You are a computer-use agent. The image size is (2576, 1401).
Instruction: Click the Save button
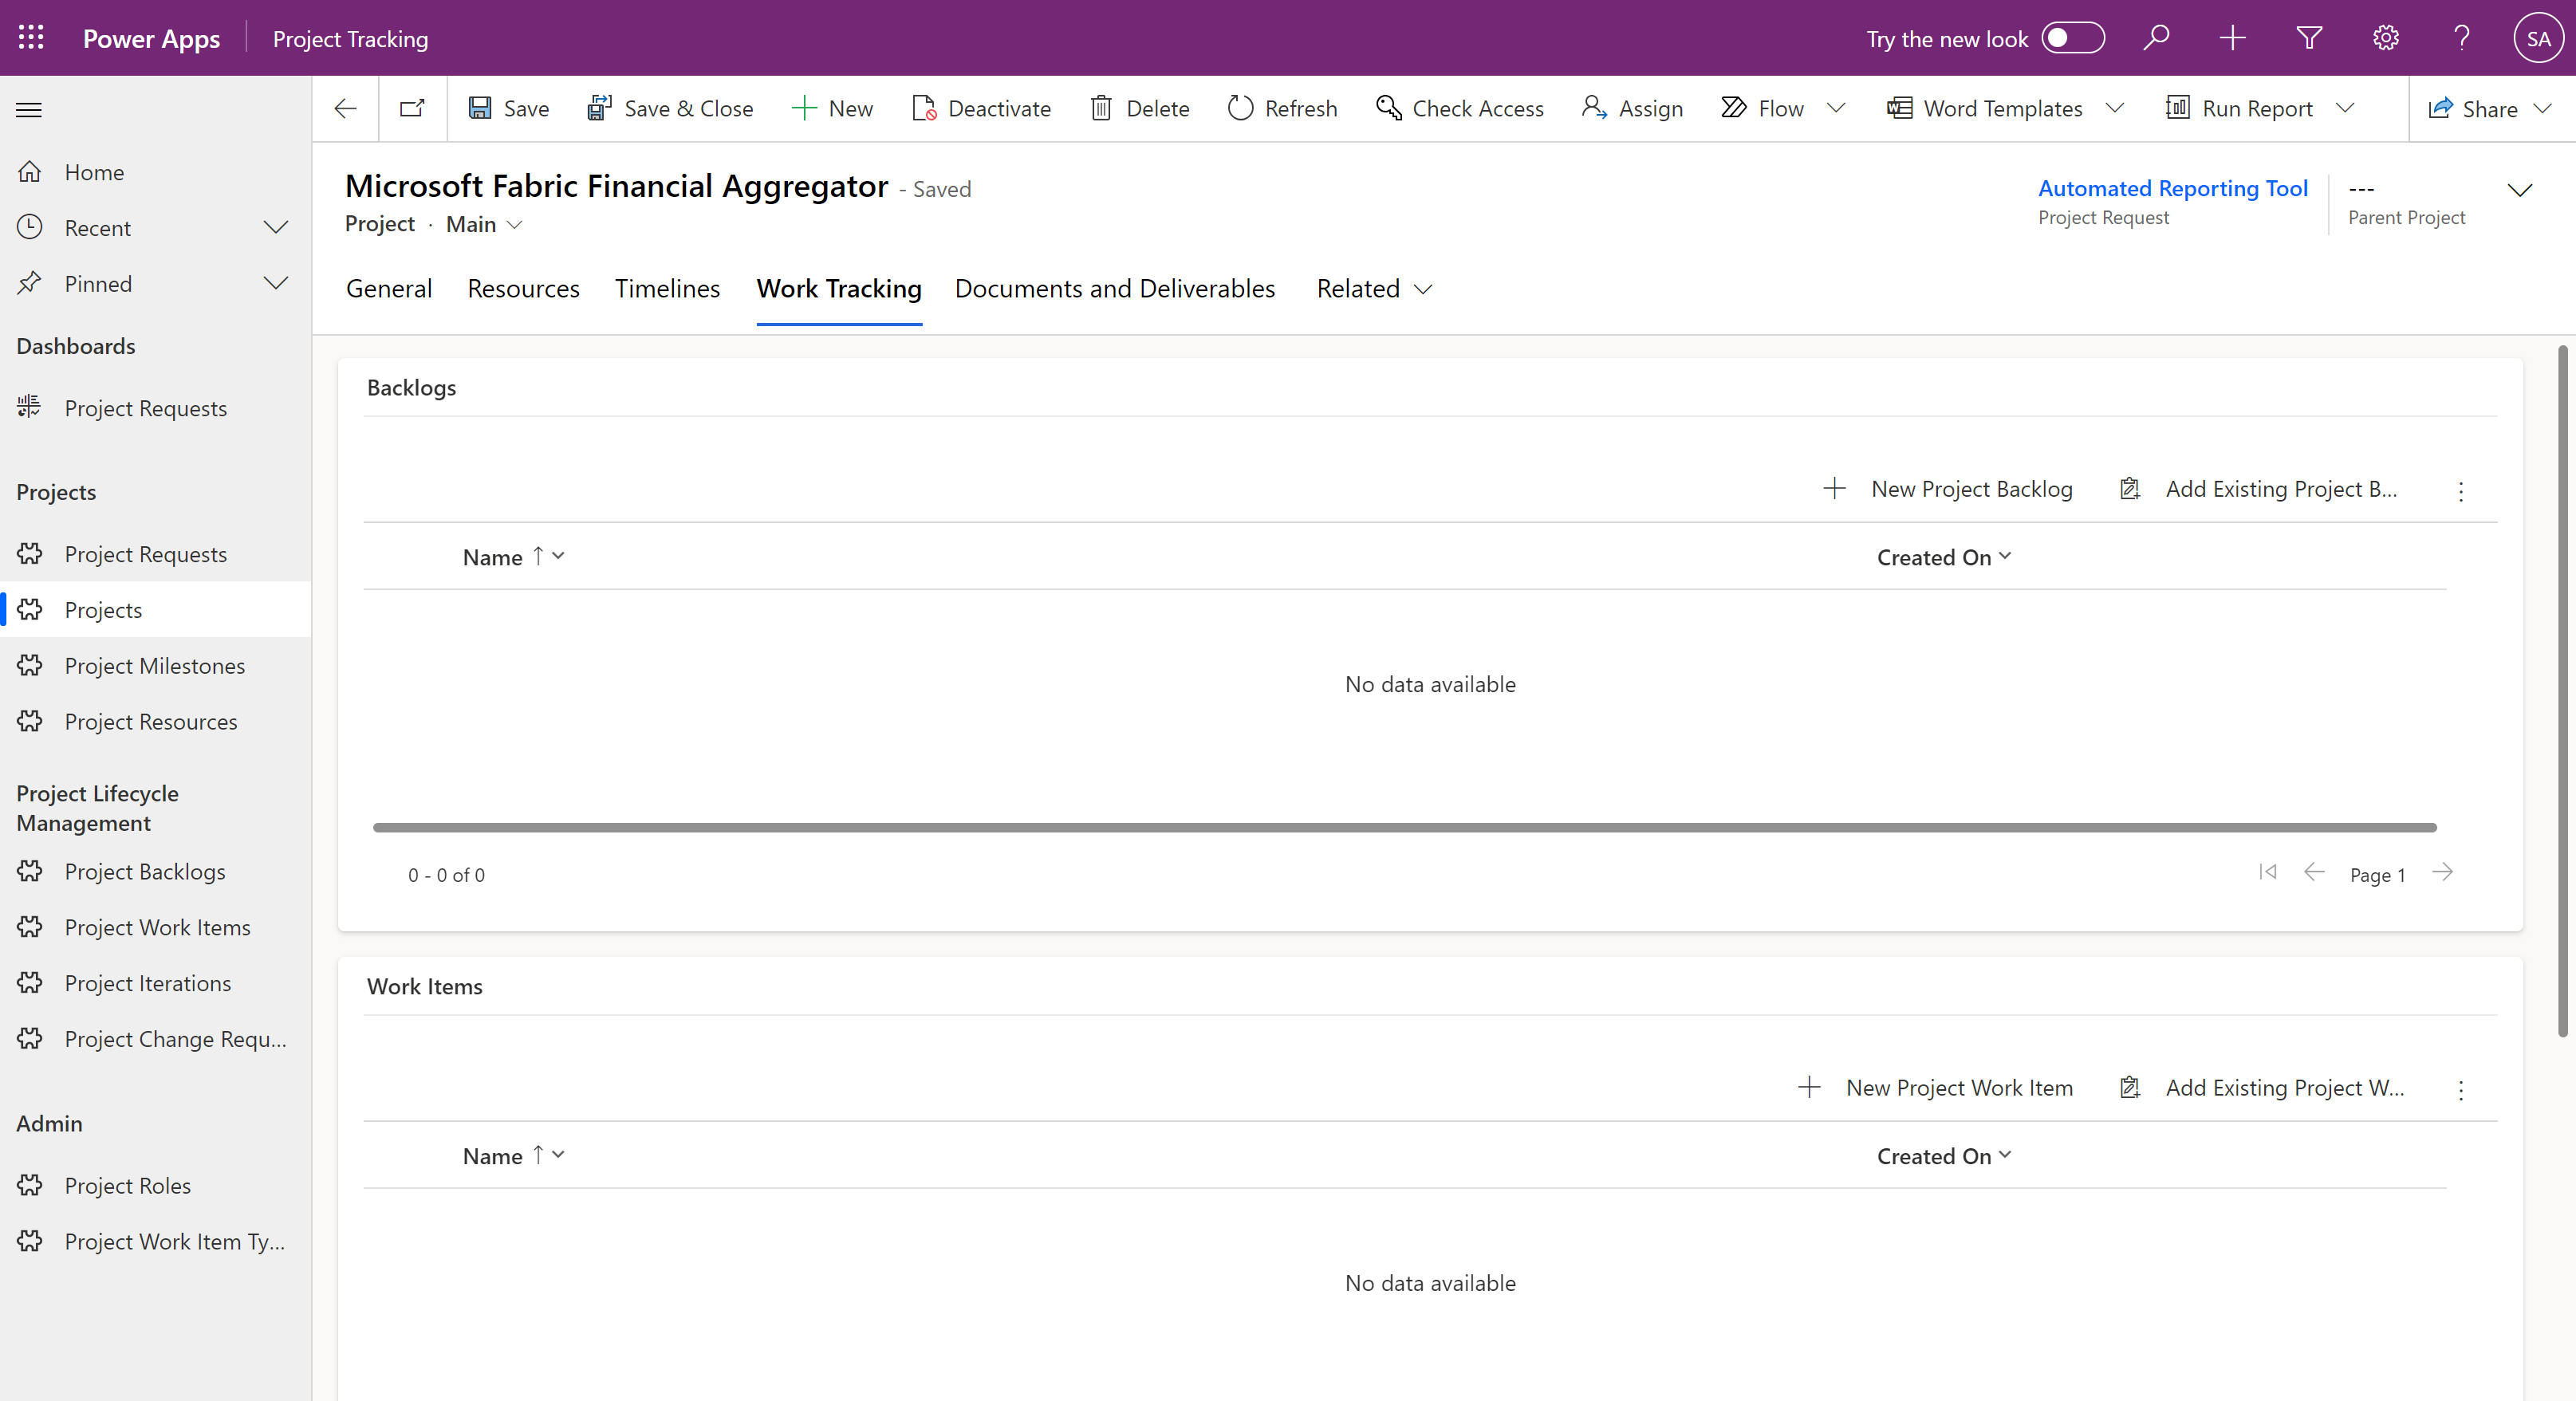[509, 108]
